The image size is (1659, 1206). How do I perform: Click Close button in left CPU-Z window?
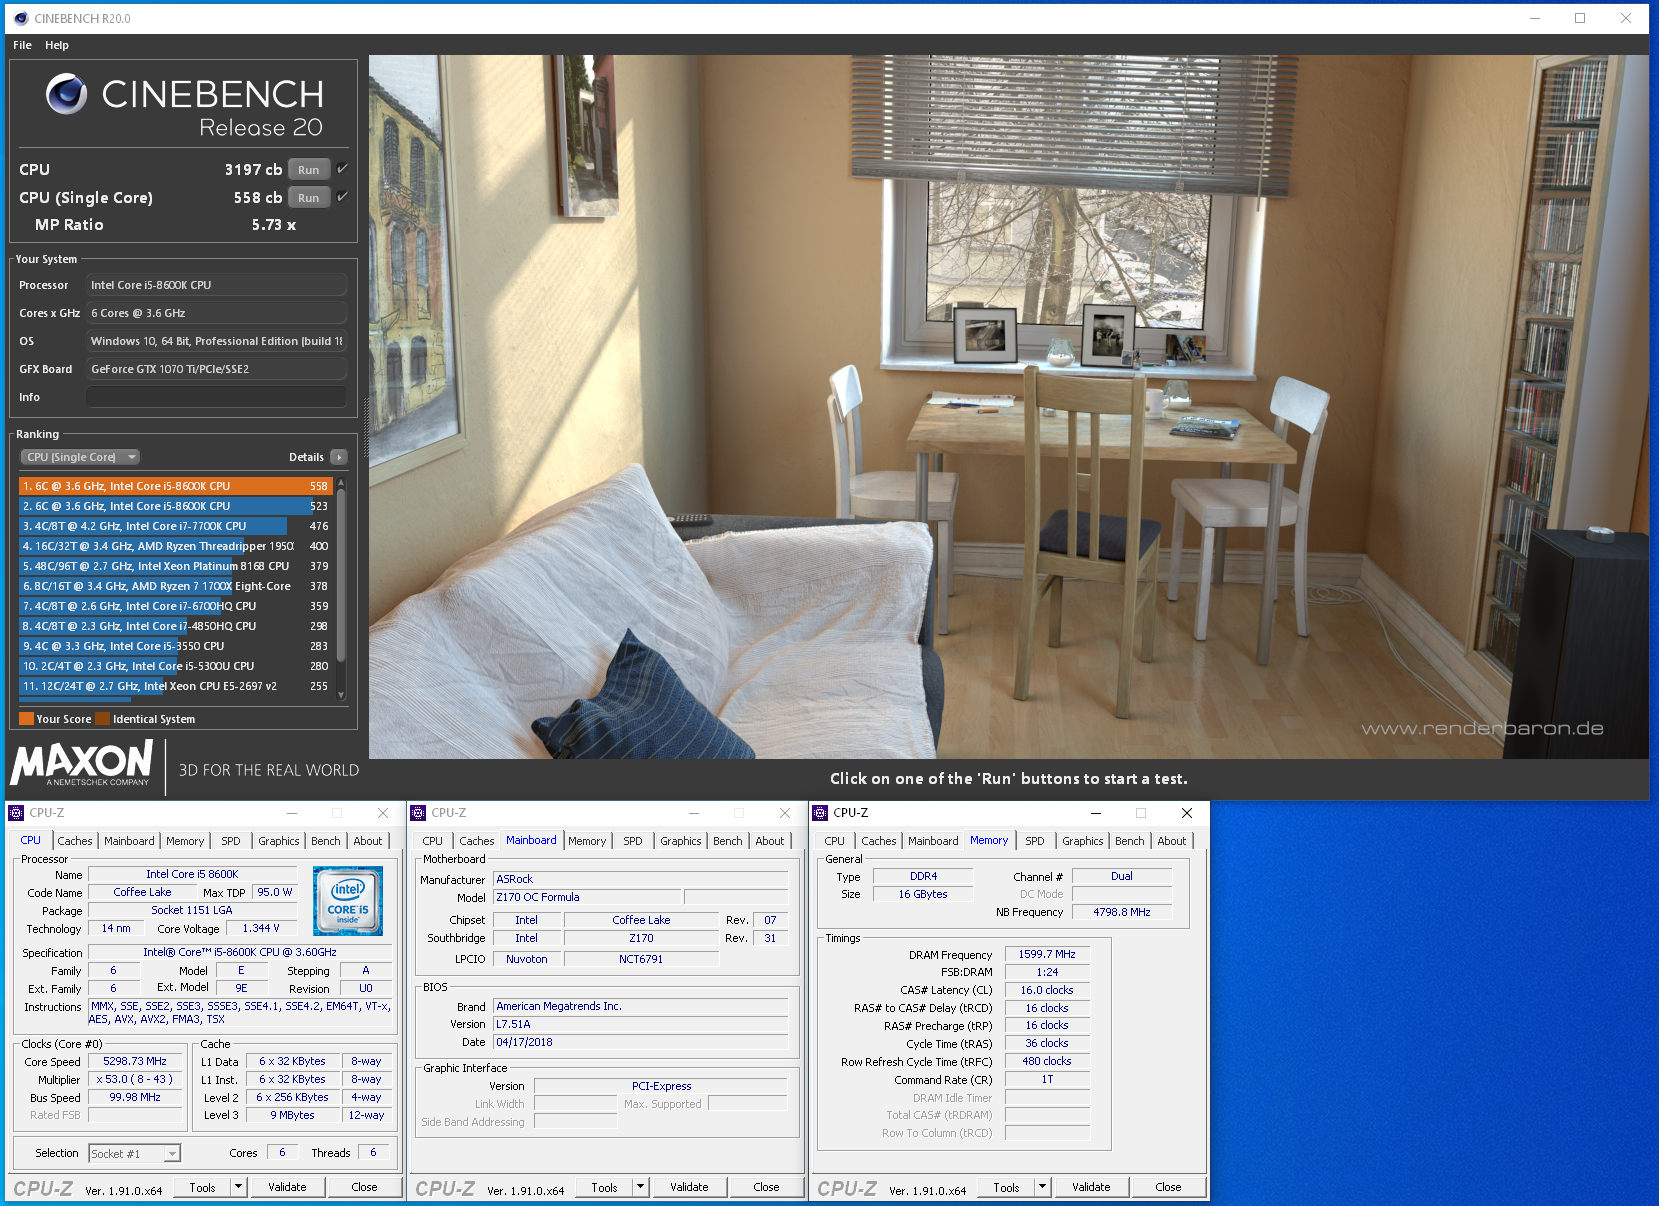364,1187
